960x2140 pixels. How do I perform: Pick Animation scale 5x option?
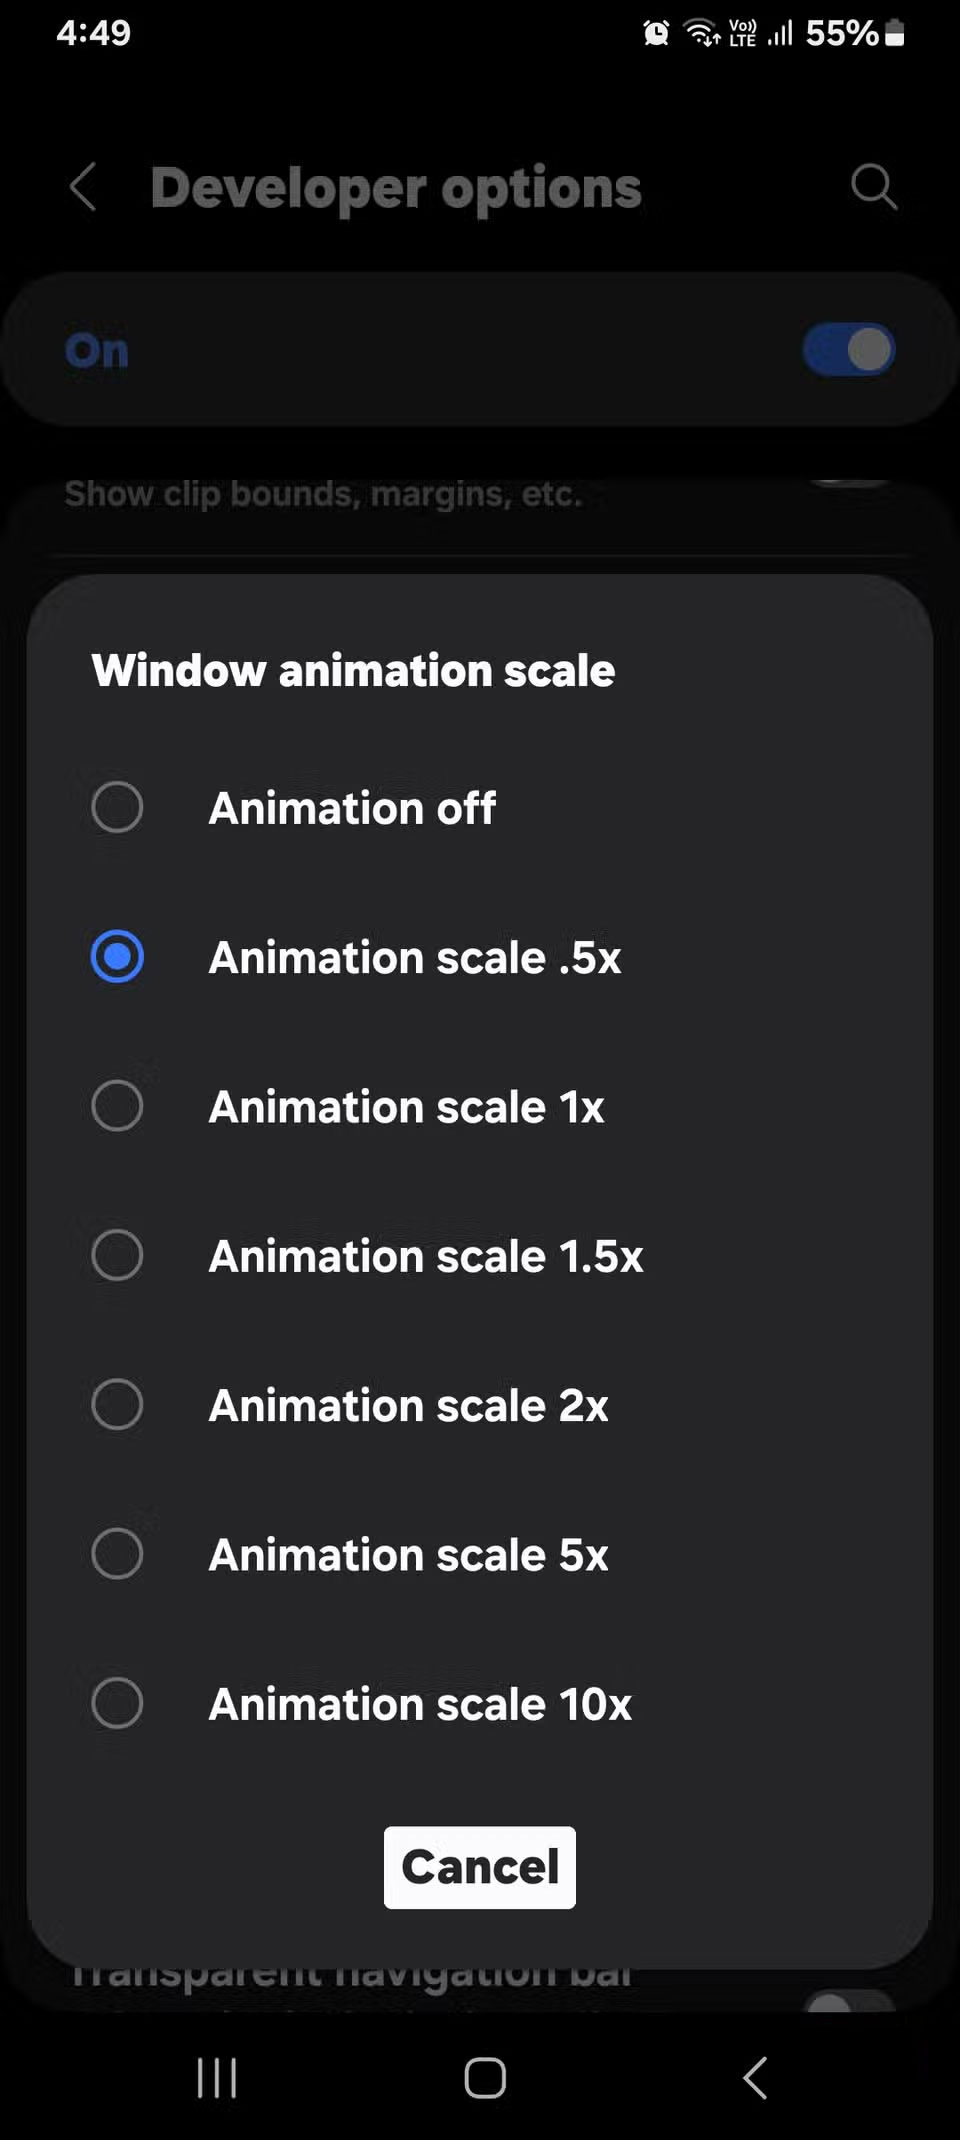(117, 1554)
